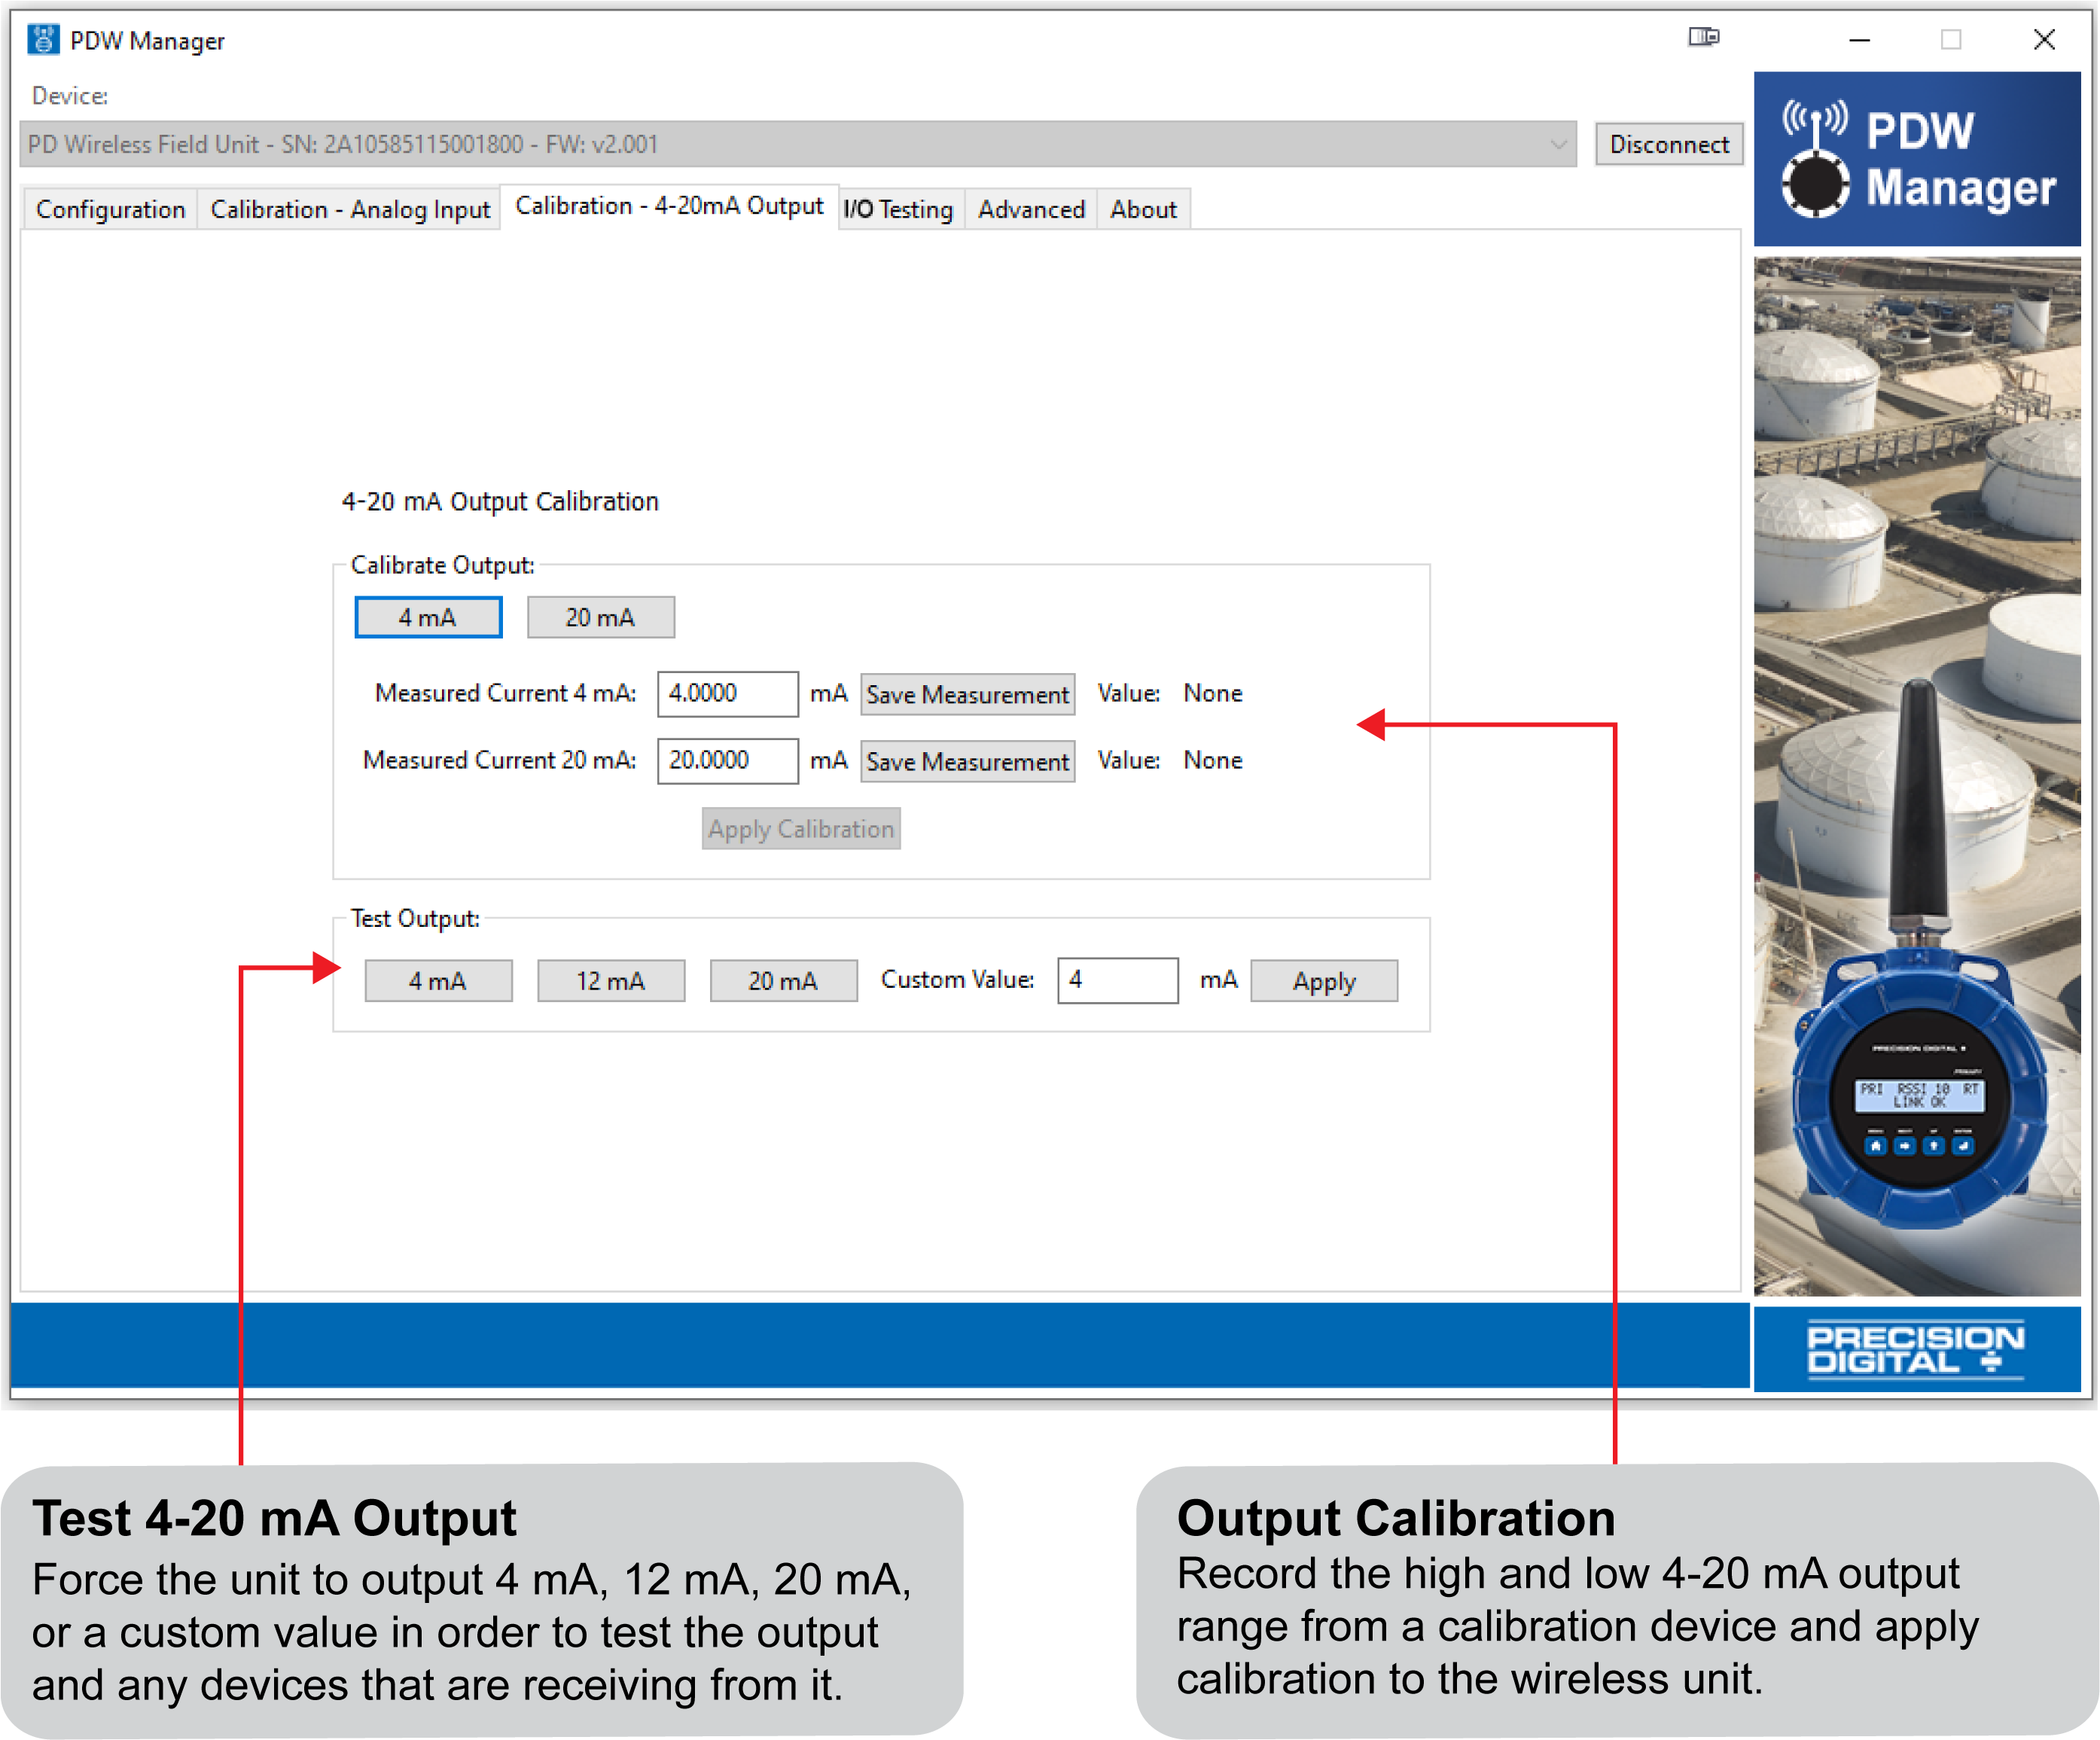Open the Device selection dropdown
The image size is (2100, 1740).
tap(797, 144)
